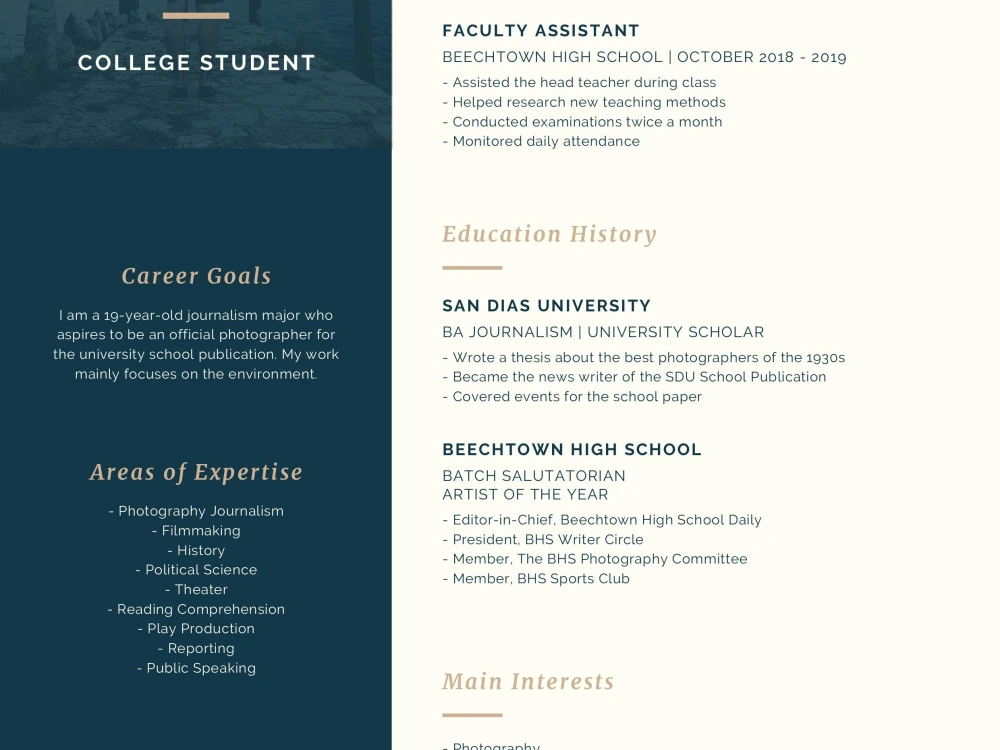Viewport: 1000px width, 750px height.
Task: Select the career goals paragraph text
Action: point(196,344)
